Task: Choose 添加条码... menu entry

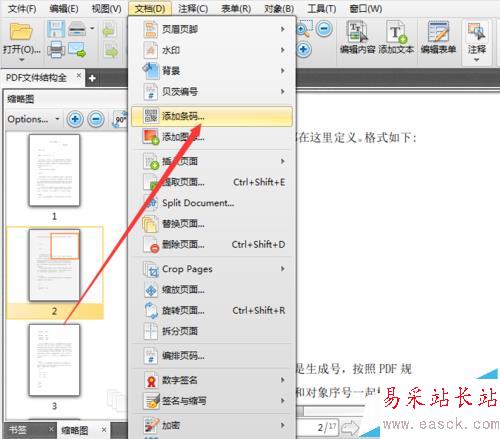Action: click(212, 116)
